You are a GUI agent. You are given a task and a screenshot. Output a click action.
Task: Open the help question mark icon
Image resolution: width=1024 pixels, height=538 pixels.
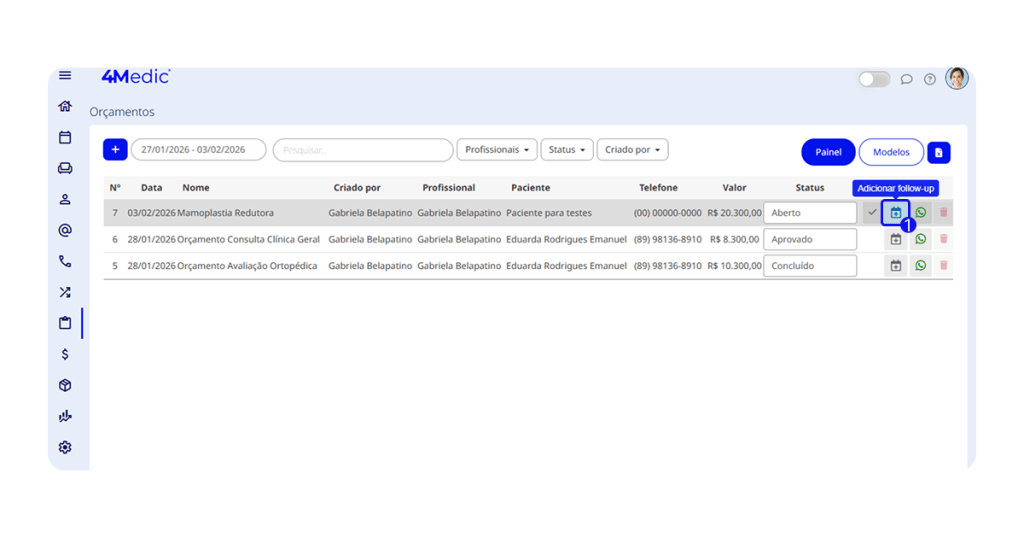pyautogui.click(x=930, y=79)
